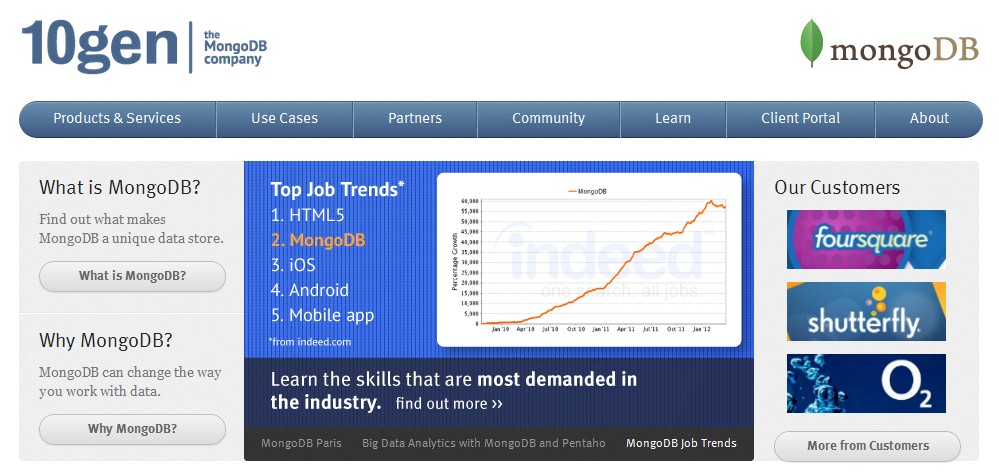Image resolution: width=999 pixels, height=476 pixels.
Task: Switch to the MongoDB Paris slide
Action: (301, 444)
